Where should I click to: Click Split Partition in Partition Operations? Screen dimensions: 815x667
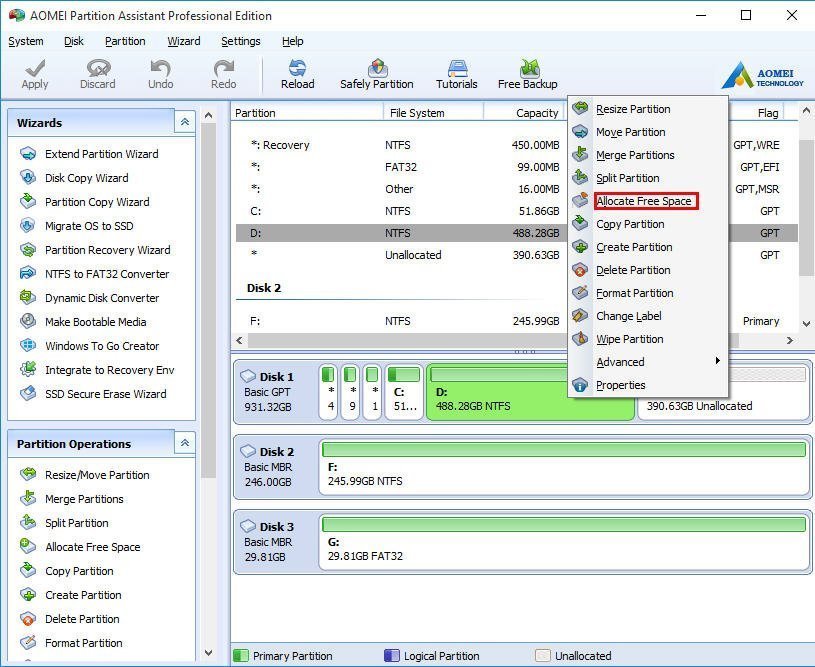coord(76,523)
